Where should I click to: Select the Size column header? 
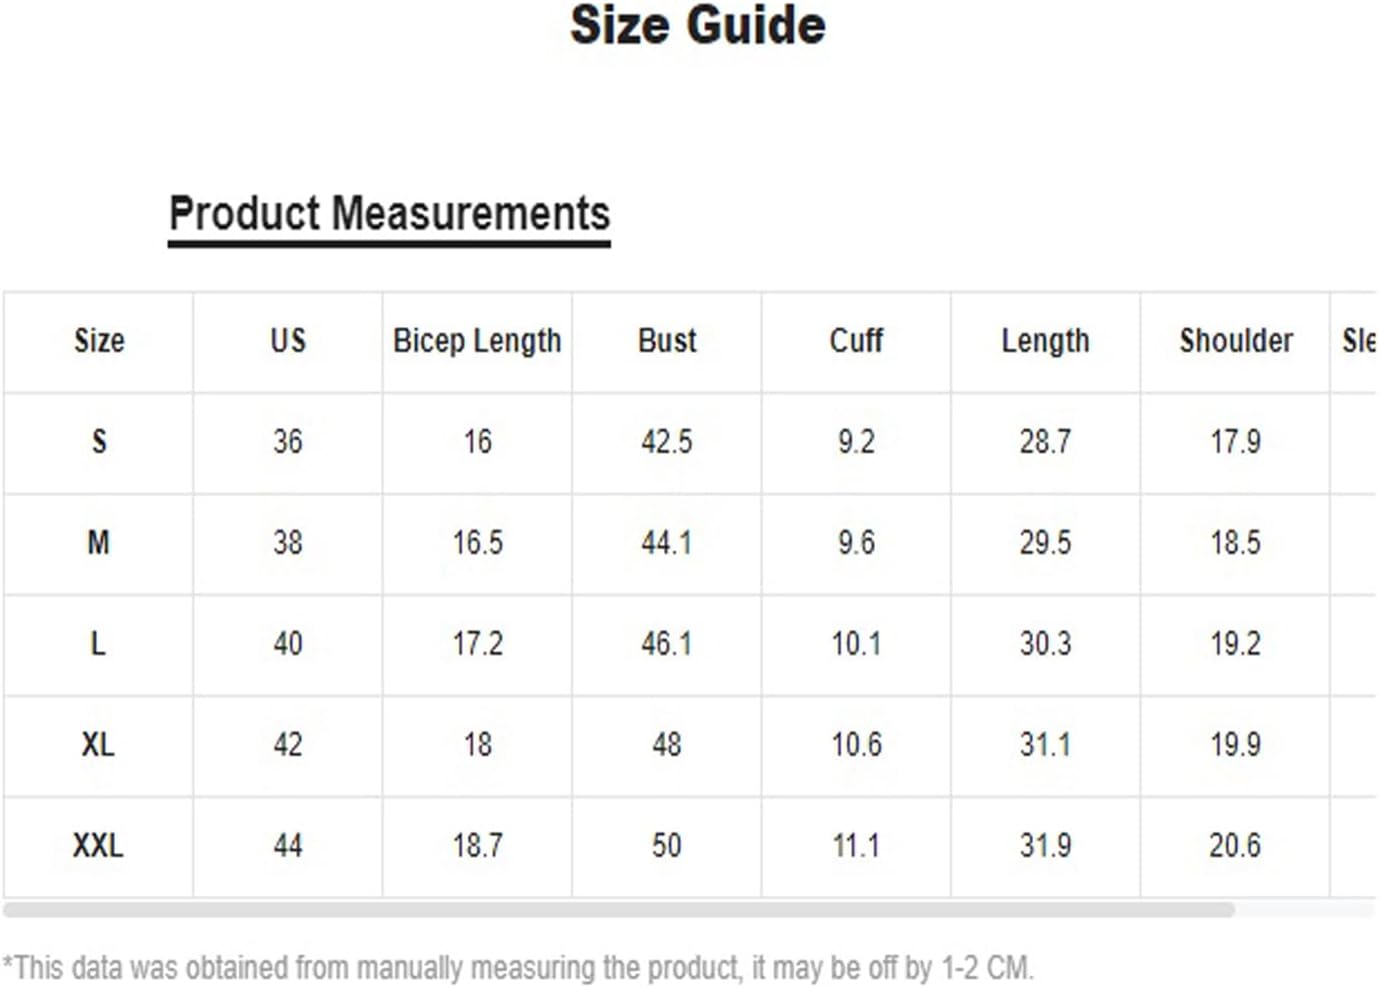point(99,341)
